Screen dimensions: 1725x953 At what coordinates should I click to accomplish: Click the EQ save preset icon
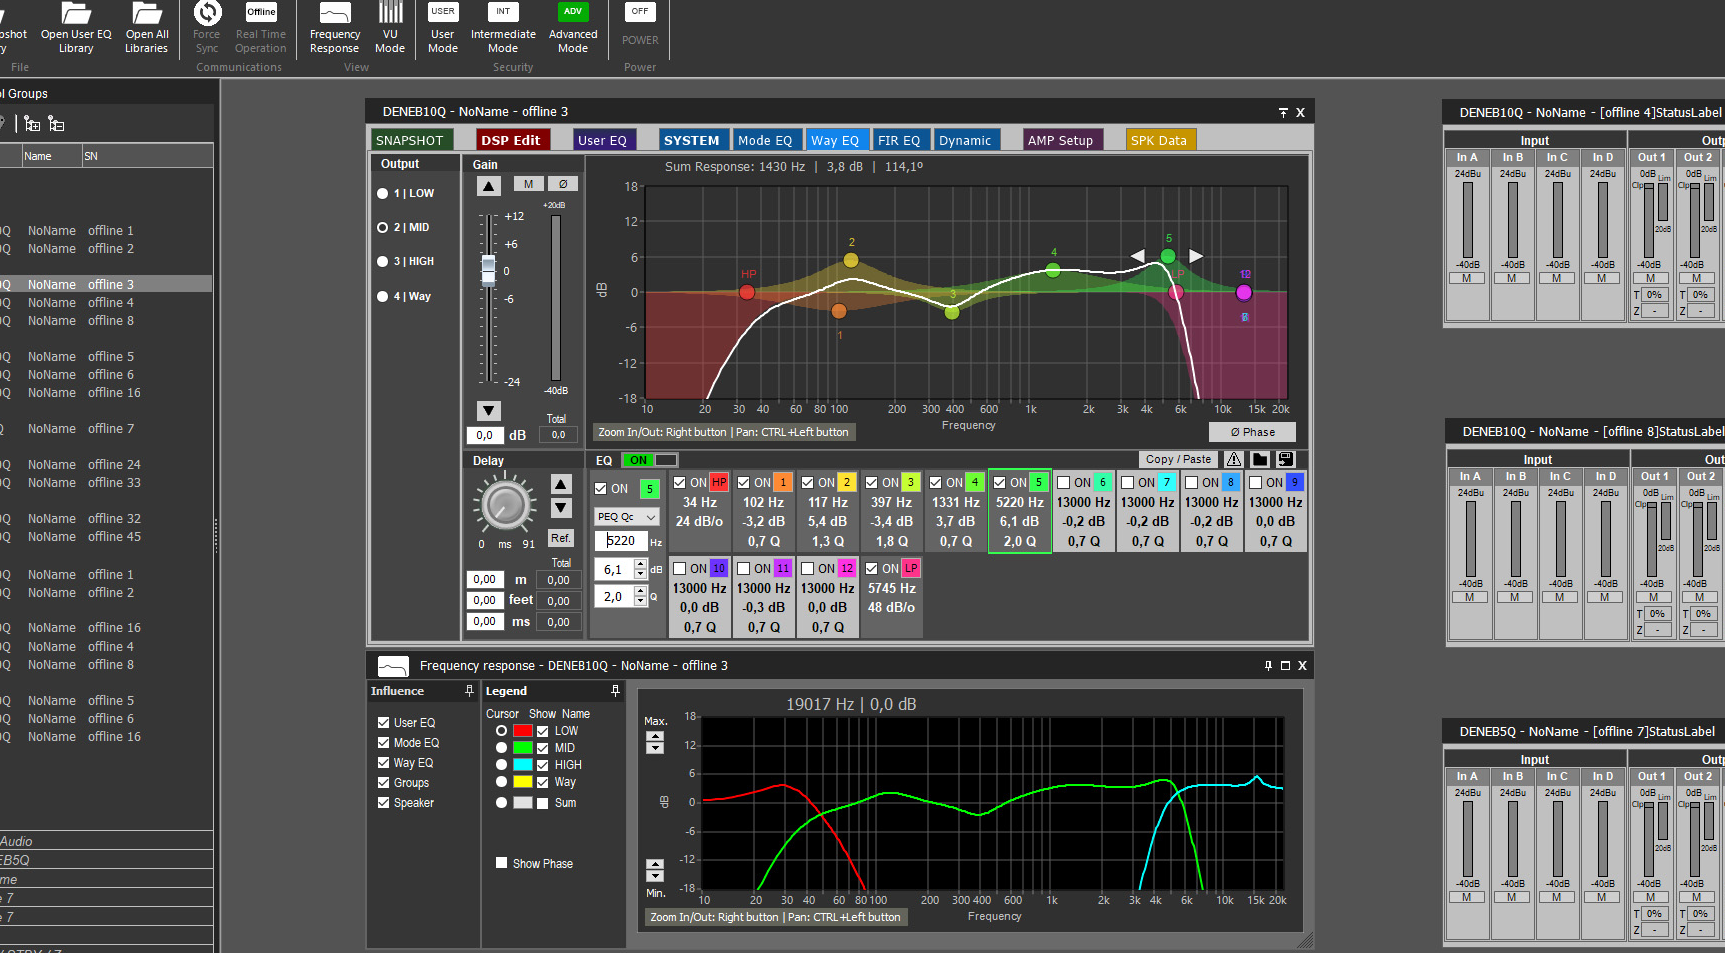tap(1286, 459)
